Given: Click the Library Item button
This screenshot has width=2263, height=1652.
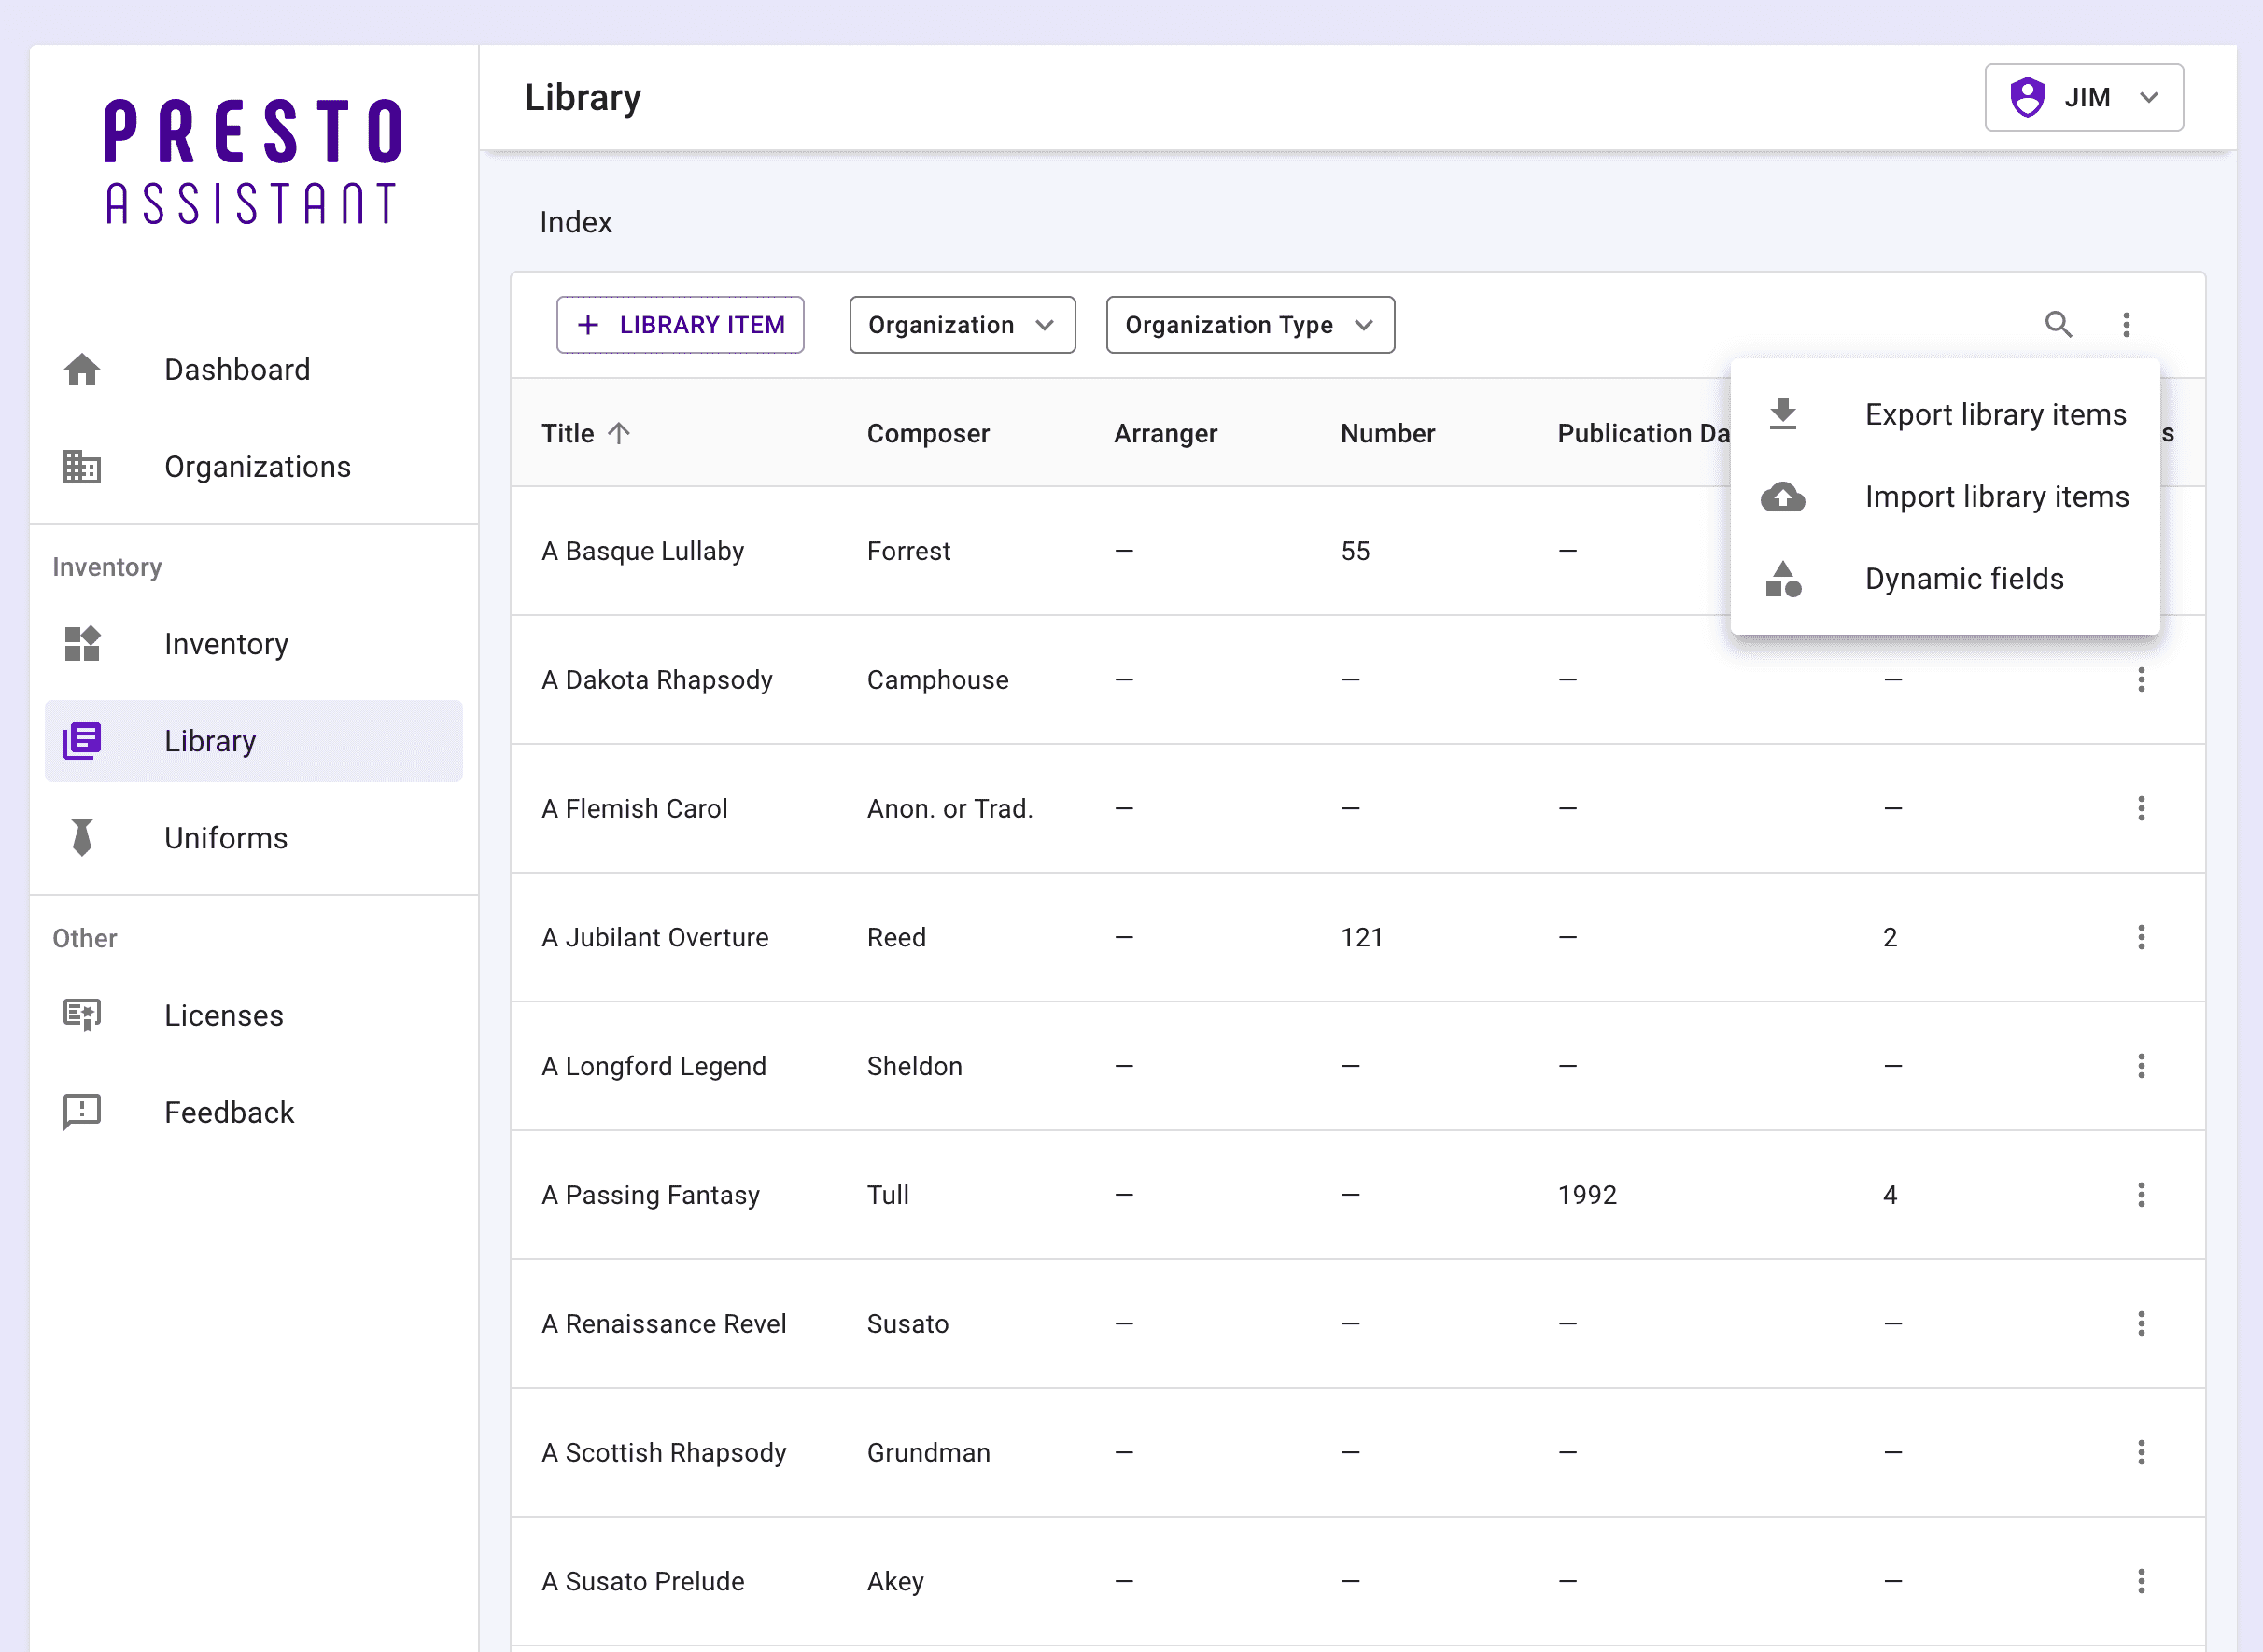Looking at the screenshot, I should 680,324.
